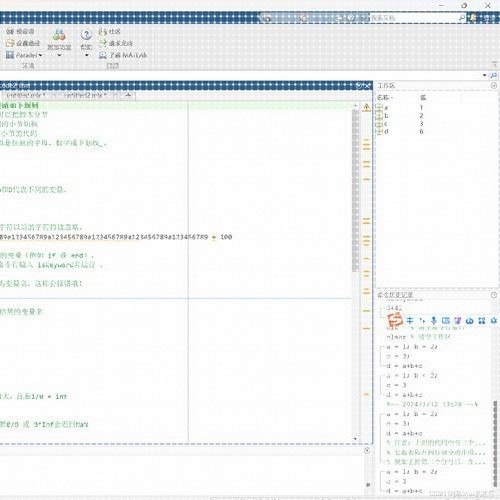The width and height of the screenshot is (500, 500).
Task: Open the Set Path tool icon
Action: [10, 43]
